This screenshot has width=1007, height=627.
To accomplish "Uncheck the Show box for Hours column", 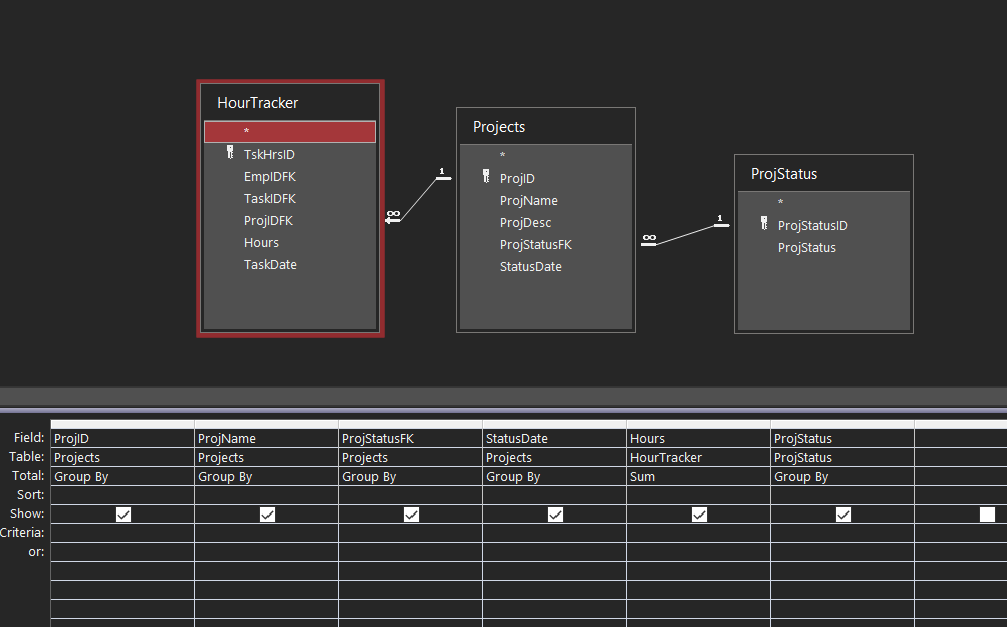I will pyautogui.click(x=699, y=515).
